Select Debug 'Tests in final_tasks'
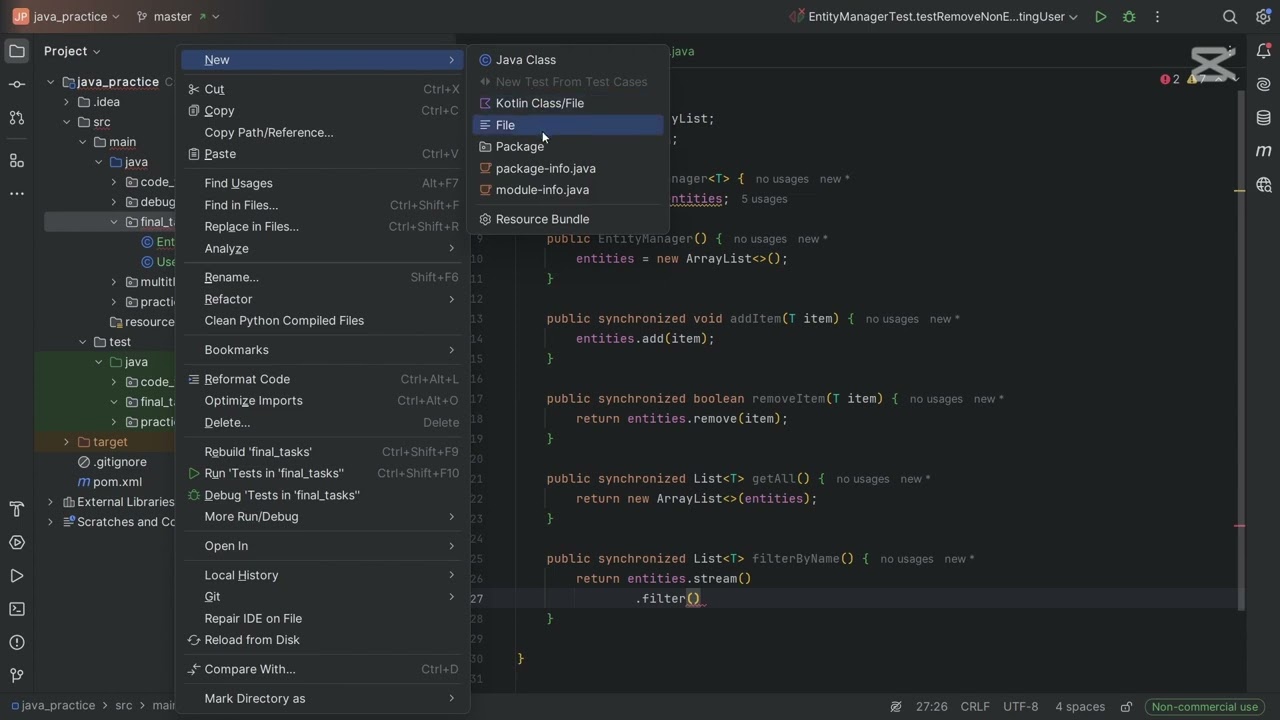 pyautogui.click(x=323, y=495)
